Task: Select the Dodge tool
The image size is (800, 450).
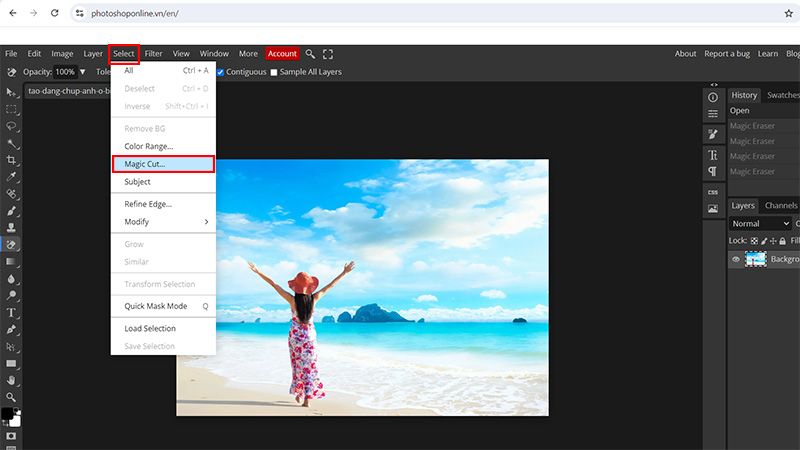Action: click(11, 295)
